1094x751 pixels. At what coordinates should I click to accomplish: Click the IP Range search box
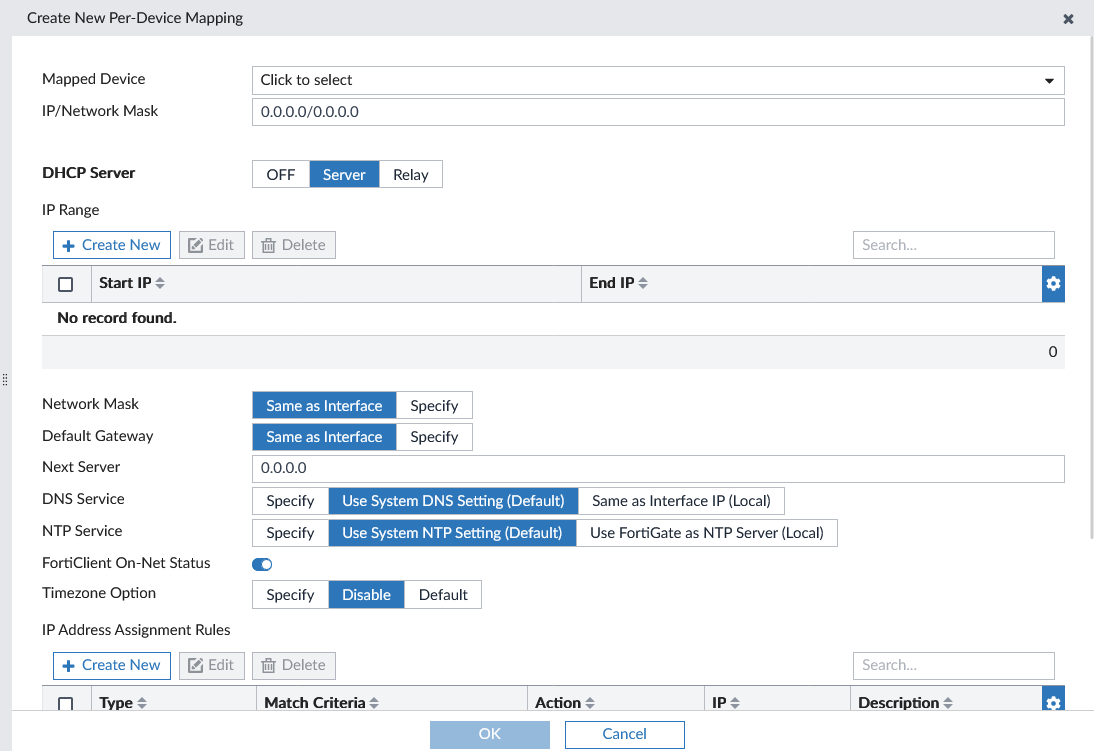(x=953, y=245)
